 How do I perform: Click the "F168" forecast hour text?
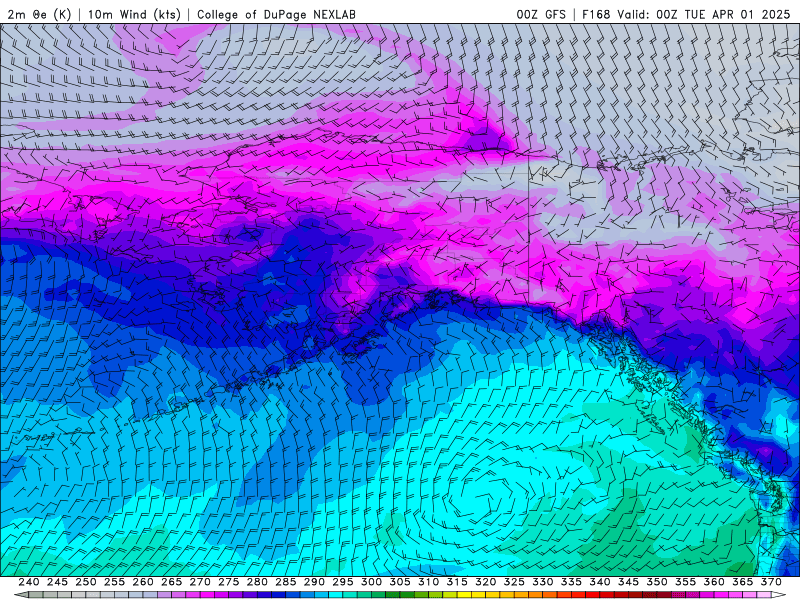[596, 14]
